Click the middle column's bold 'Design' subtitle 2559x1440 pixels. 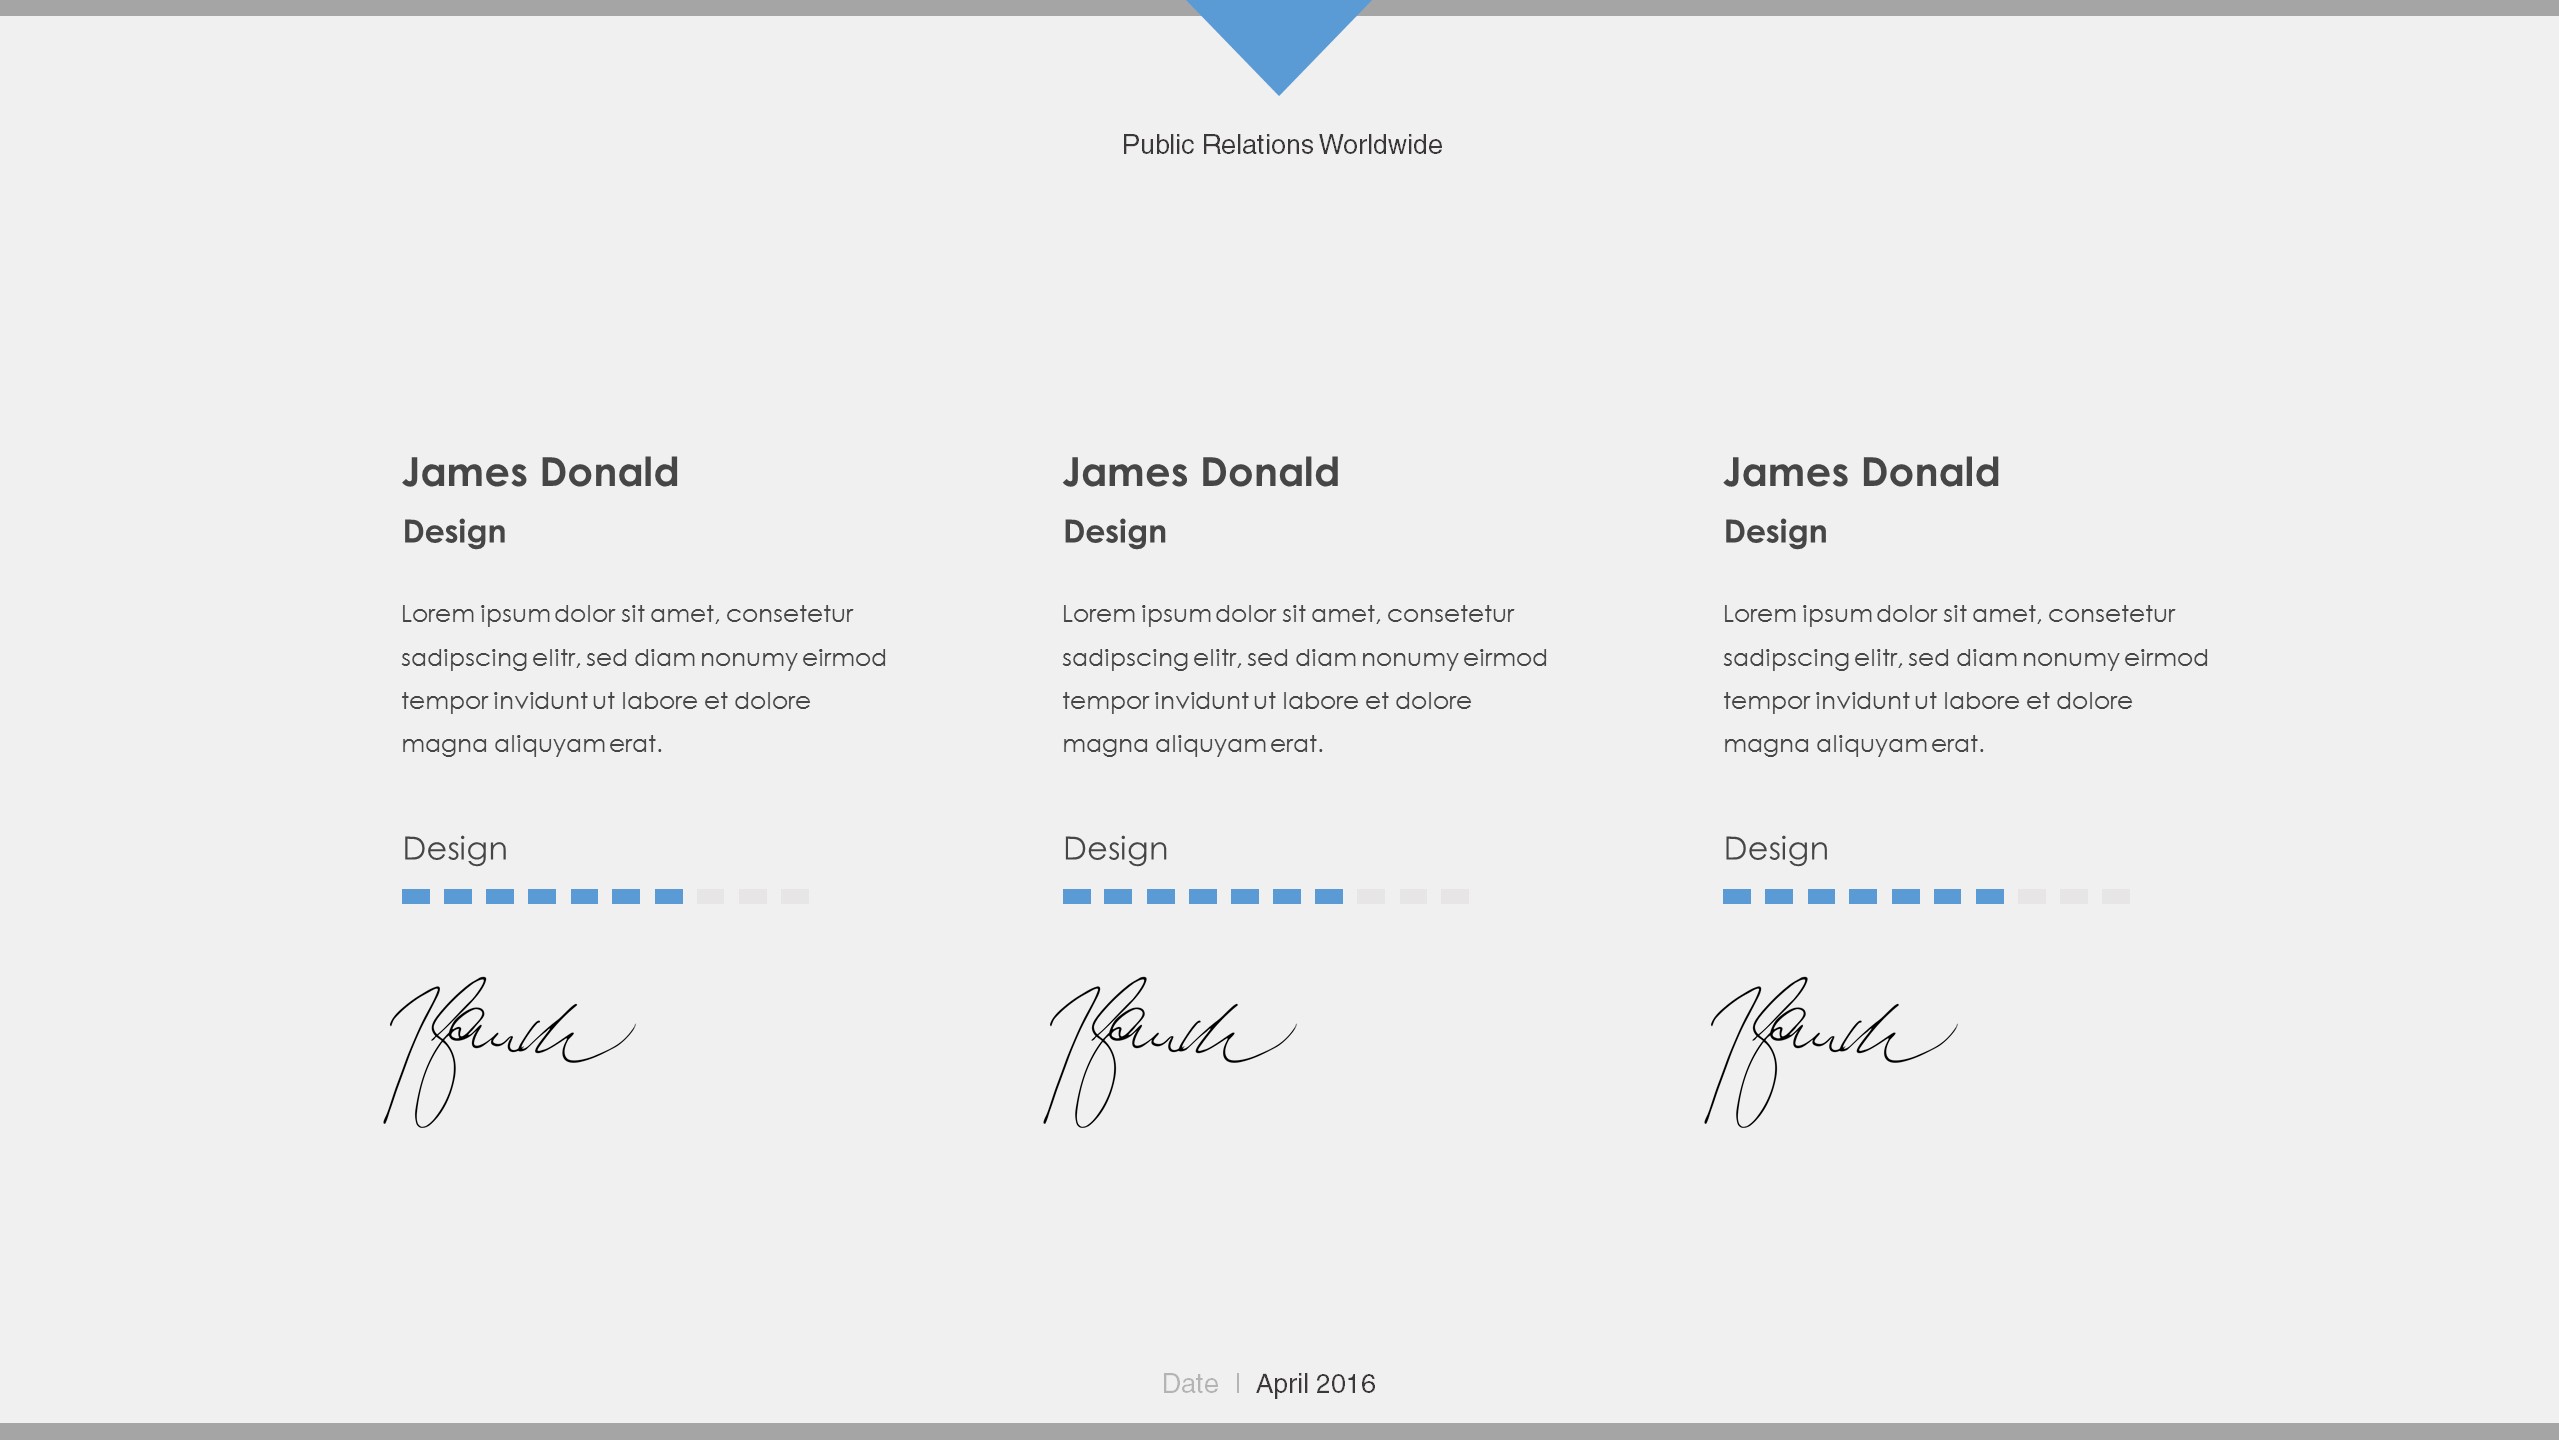point(1114,532)
